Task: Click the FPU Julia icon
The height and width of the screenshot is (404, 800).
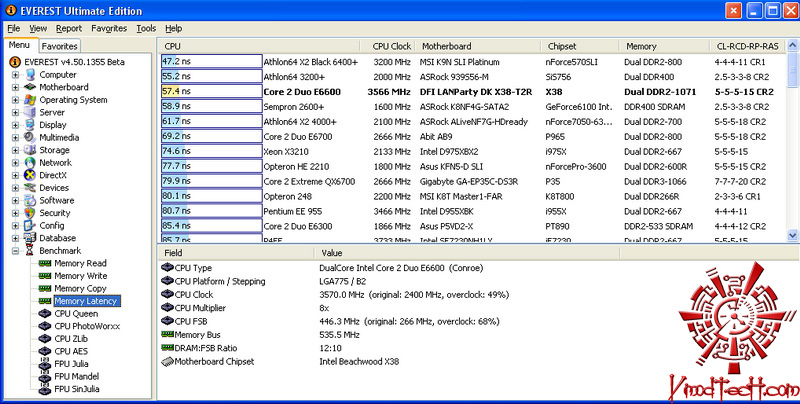Action: (45, 364)
